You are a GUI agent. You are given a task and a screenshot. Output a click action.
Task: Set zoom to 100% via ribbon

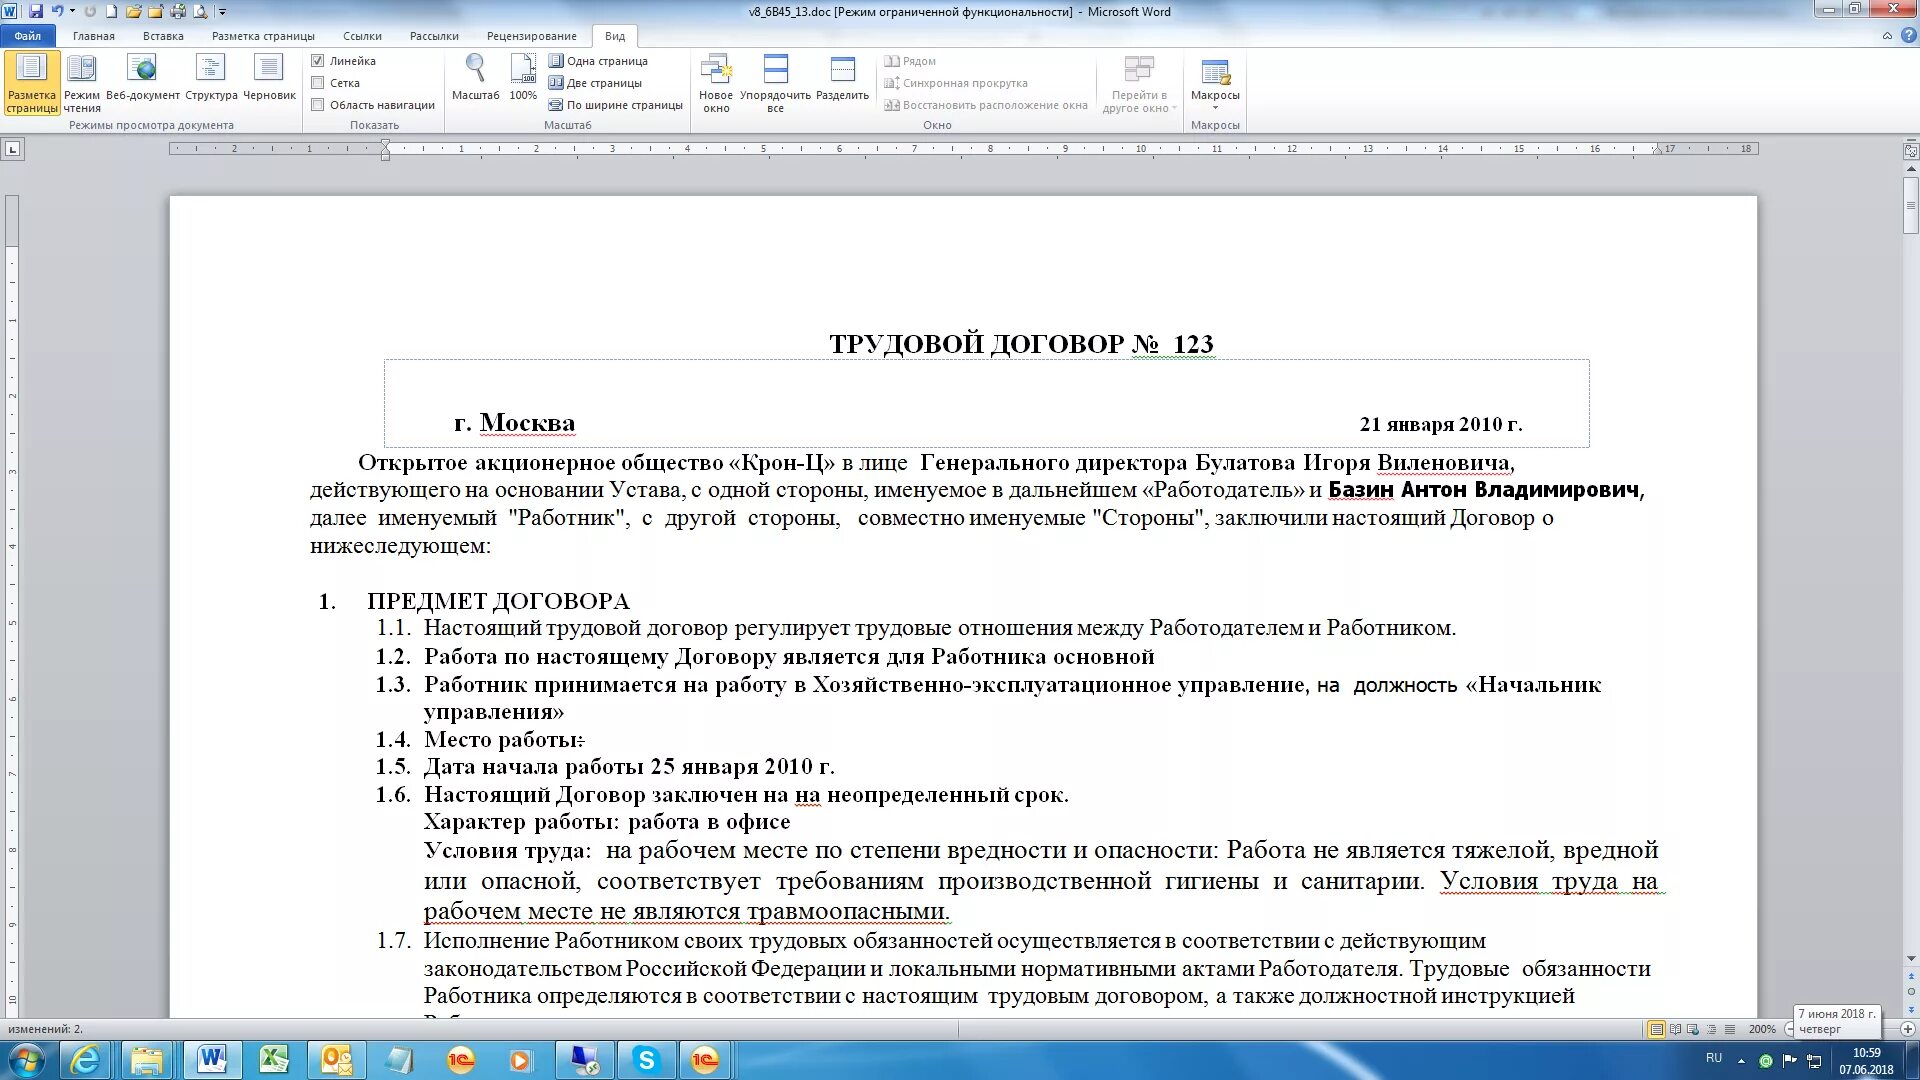click(523, 78)
